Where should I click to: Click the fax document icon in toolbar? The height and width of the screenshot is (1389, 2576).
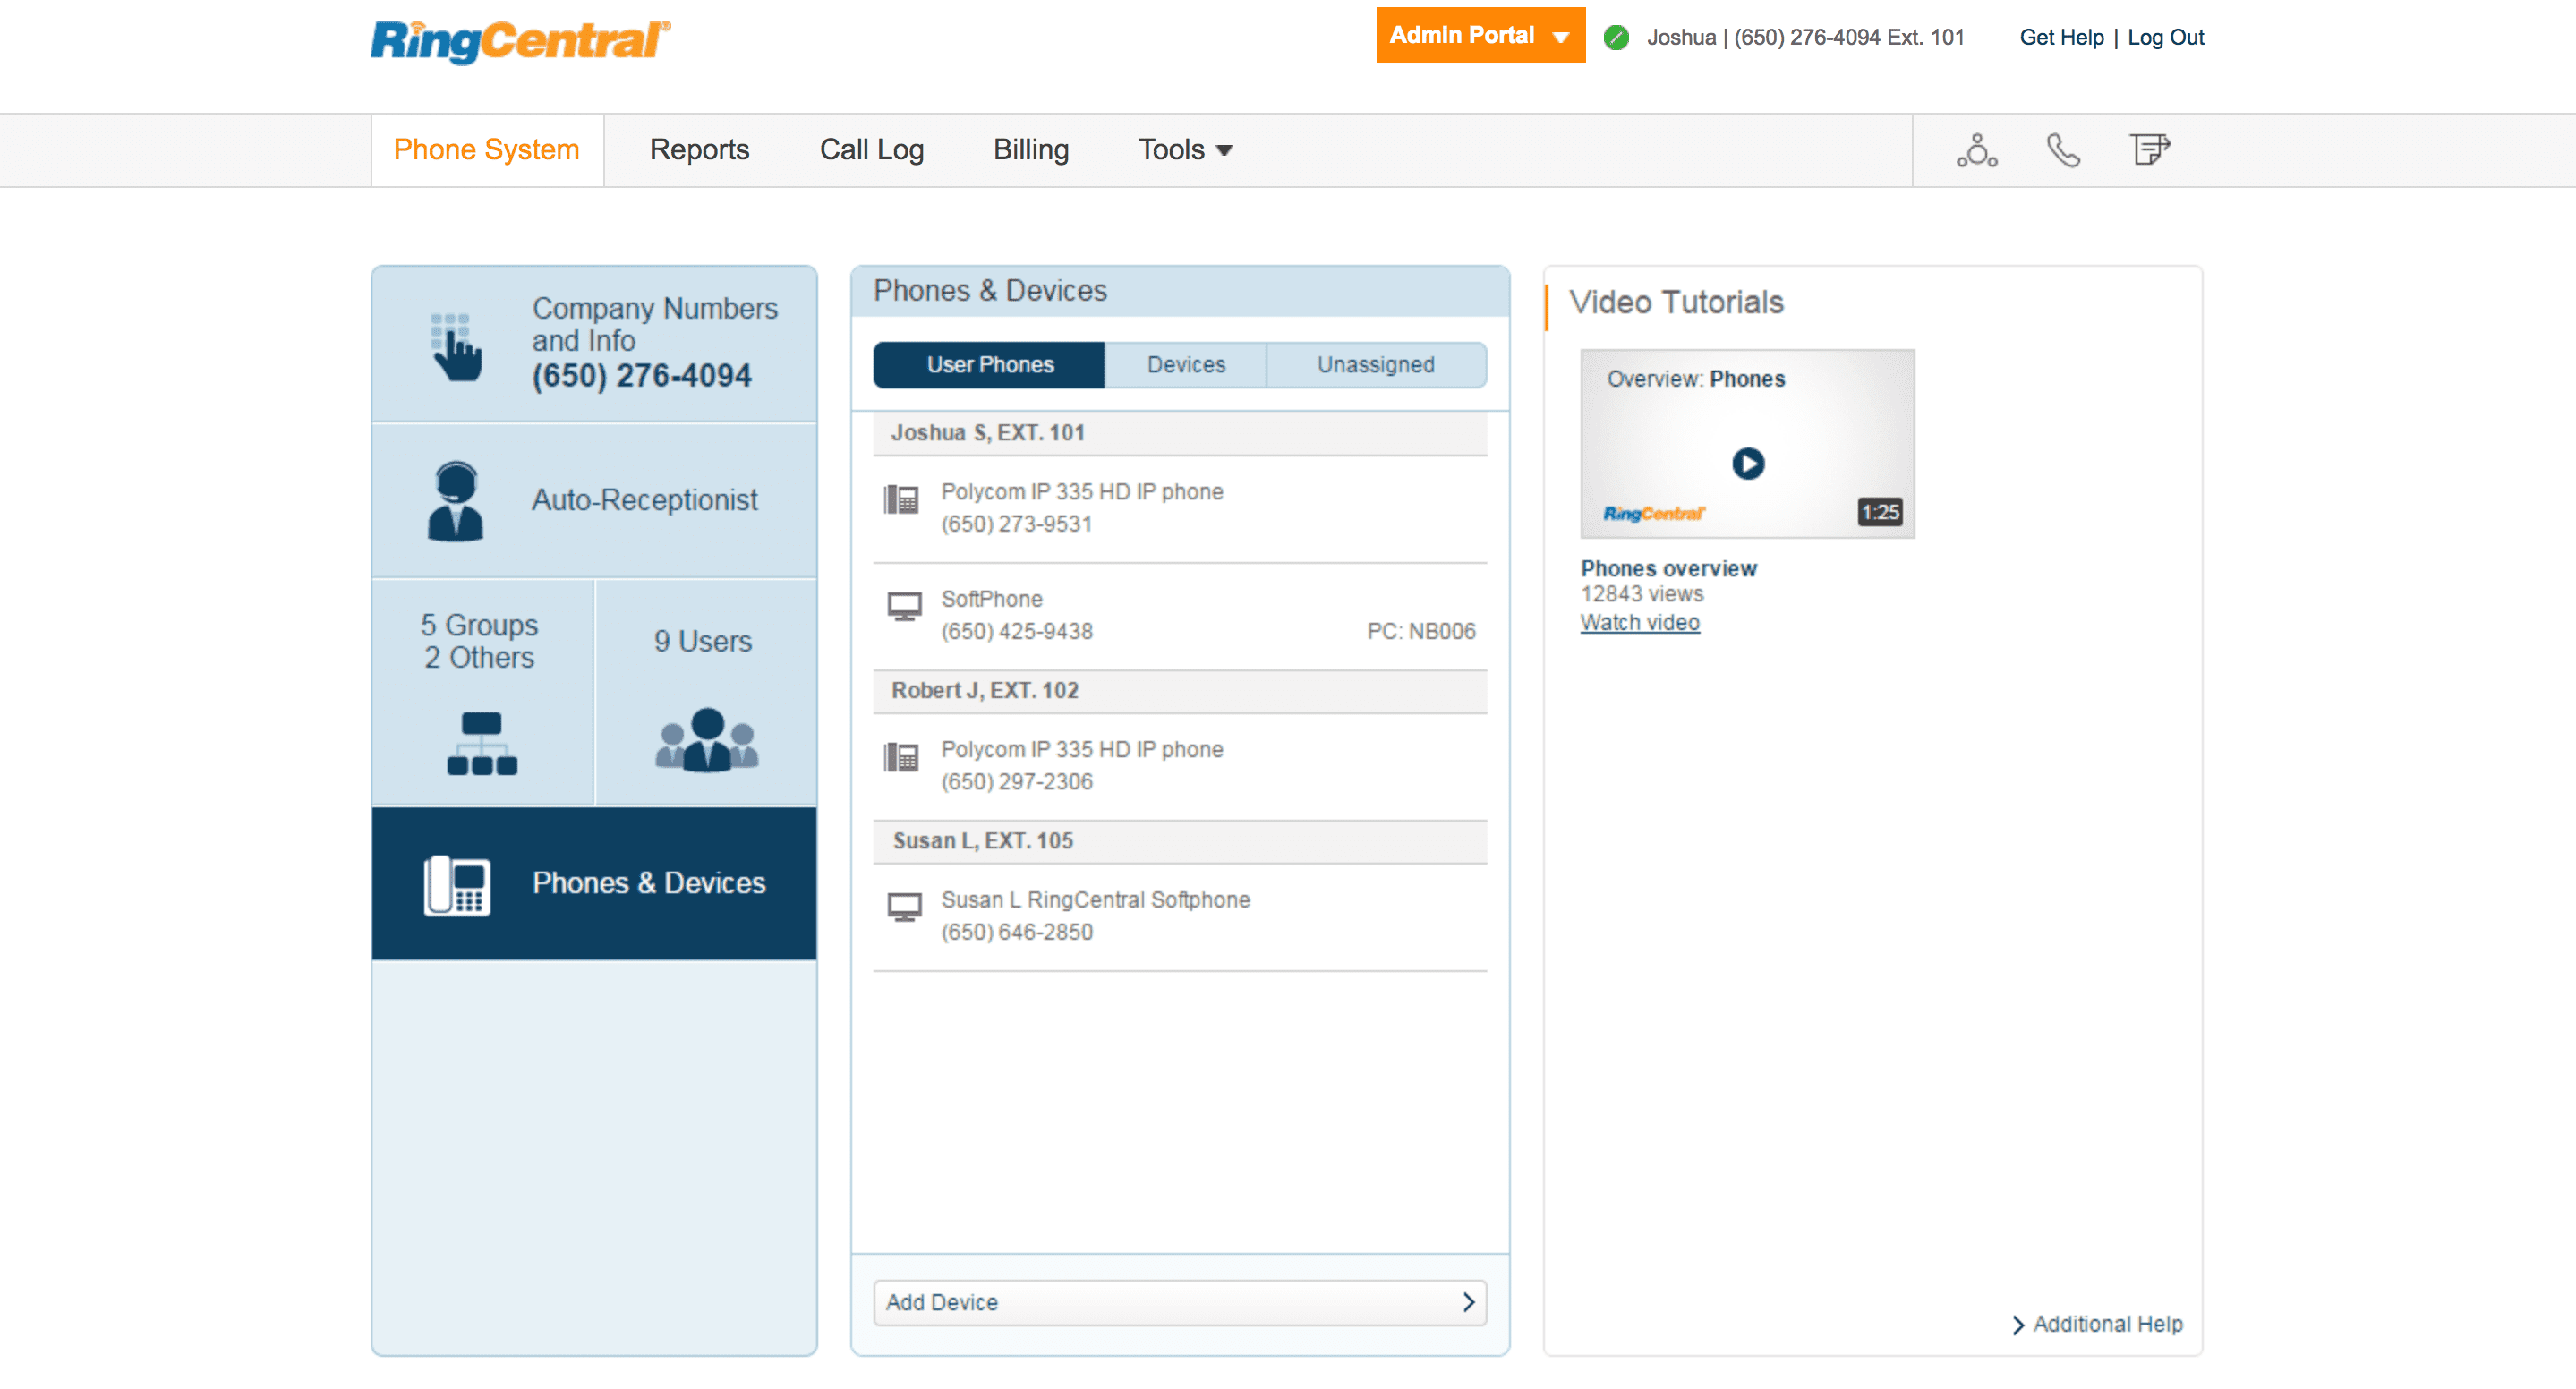tap(2148, 150)
